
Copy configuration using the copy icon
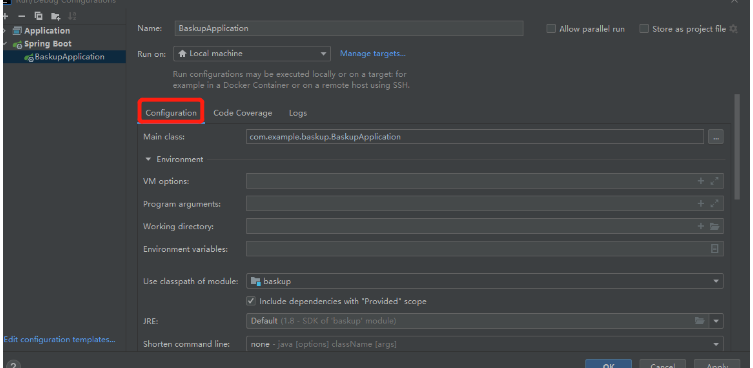38,16
